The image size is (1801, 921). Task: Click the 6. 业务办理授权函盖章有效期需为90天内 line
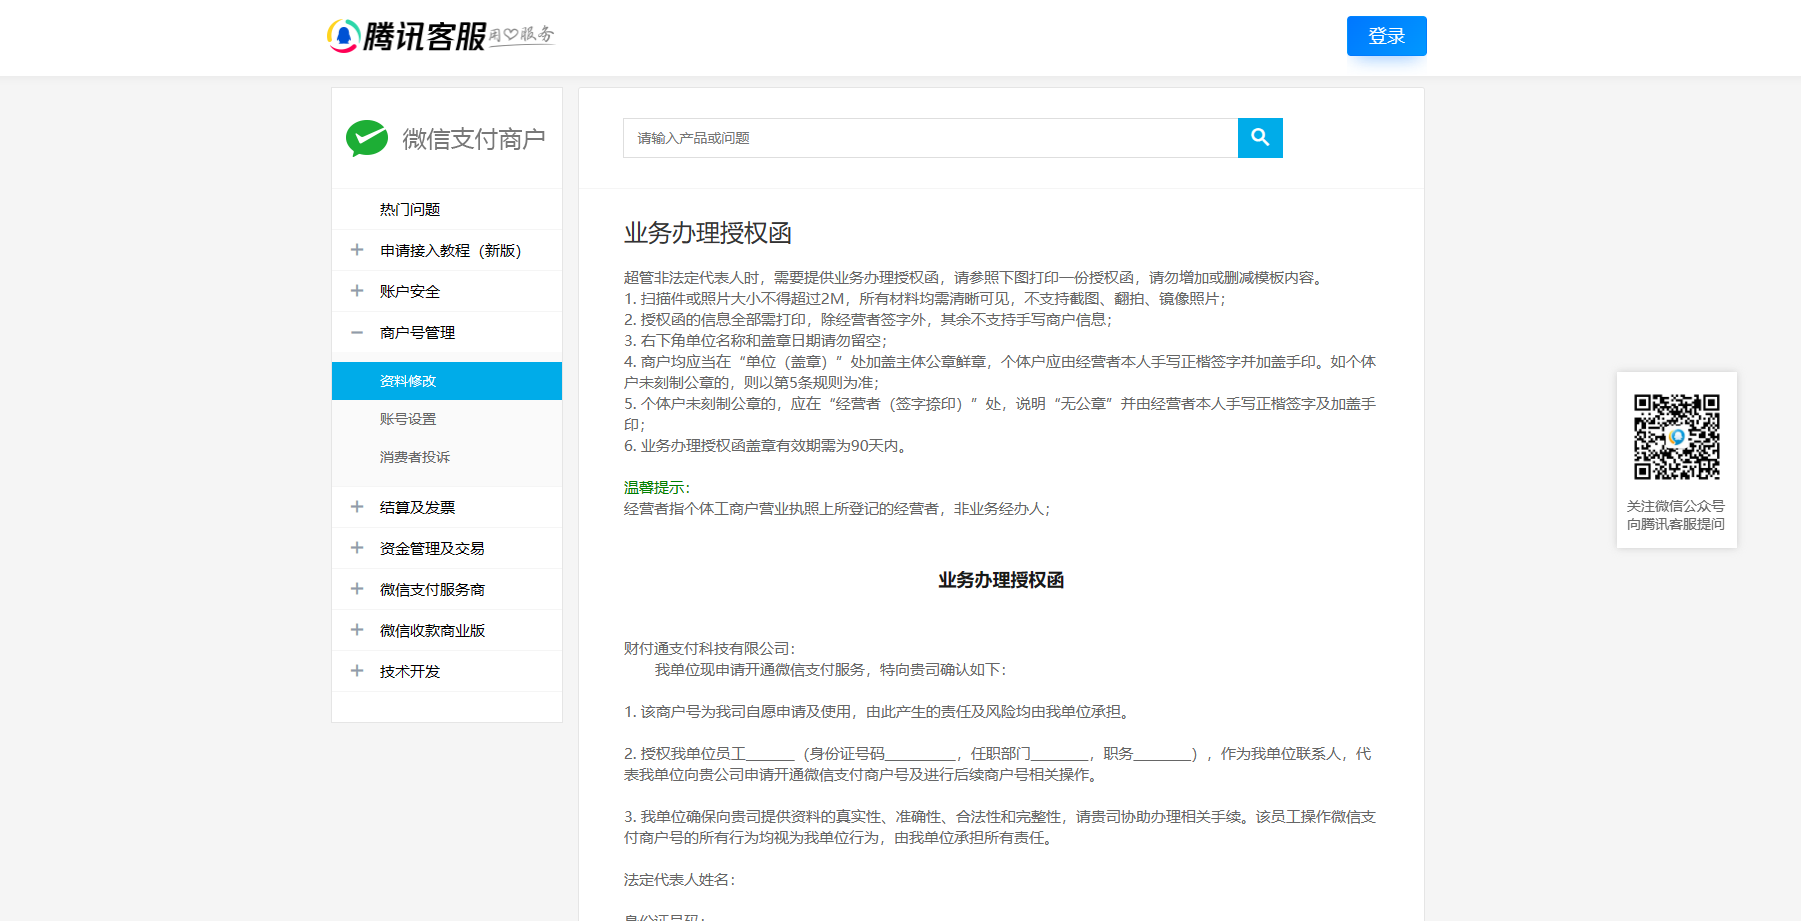pos(767,445)
